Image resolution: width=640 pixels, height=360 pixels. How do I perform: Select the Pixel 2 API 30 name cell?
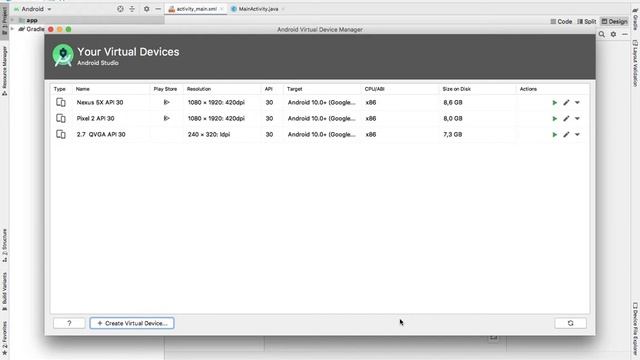95,118
